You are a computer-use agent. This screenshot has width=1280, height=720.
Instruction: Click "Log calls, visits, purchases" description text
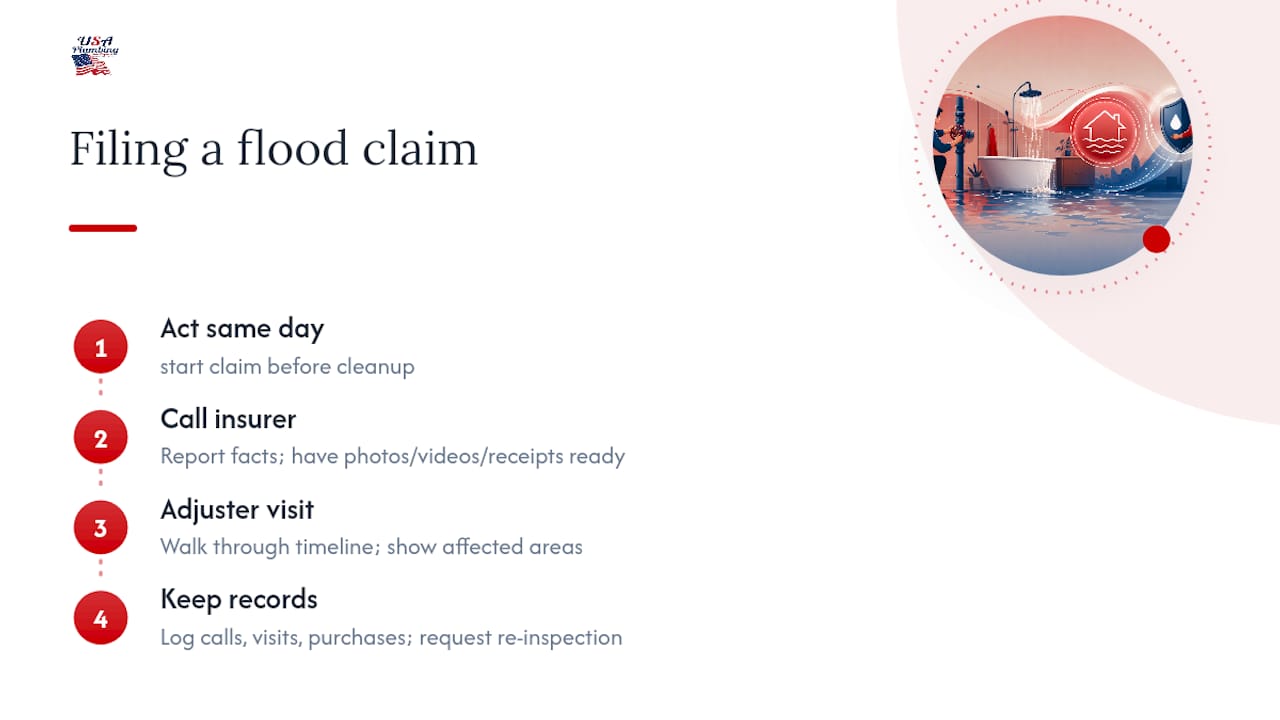click(284, 637)
